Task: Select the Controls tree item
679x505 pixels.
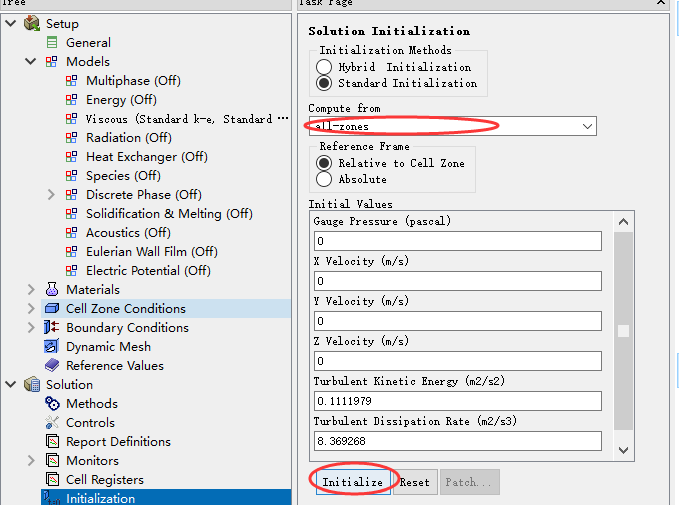Action: pos(91,422)
